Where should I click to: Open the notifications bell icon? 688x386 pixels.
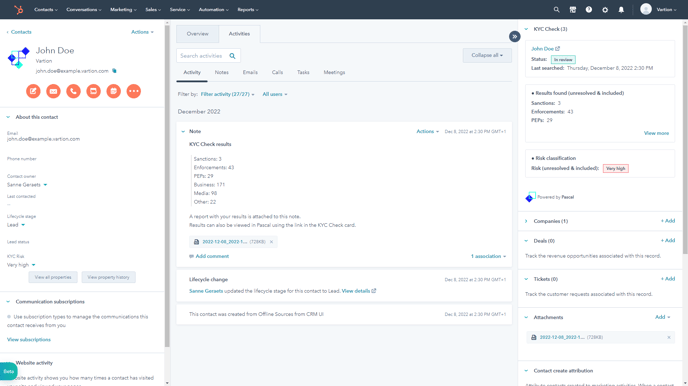[621, 10]
